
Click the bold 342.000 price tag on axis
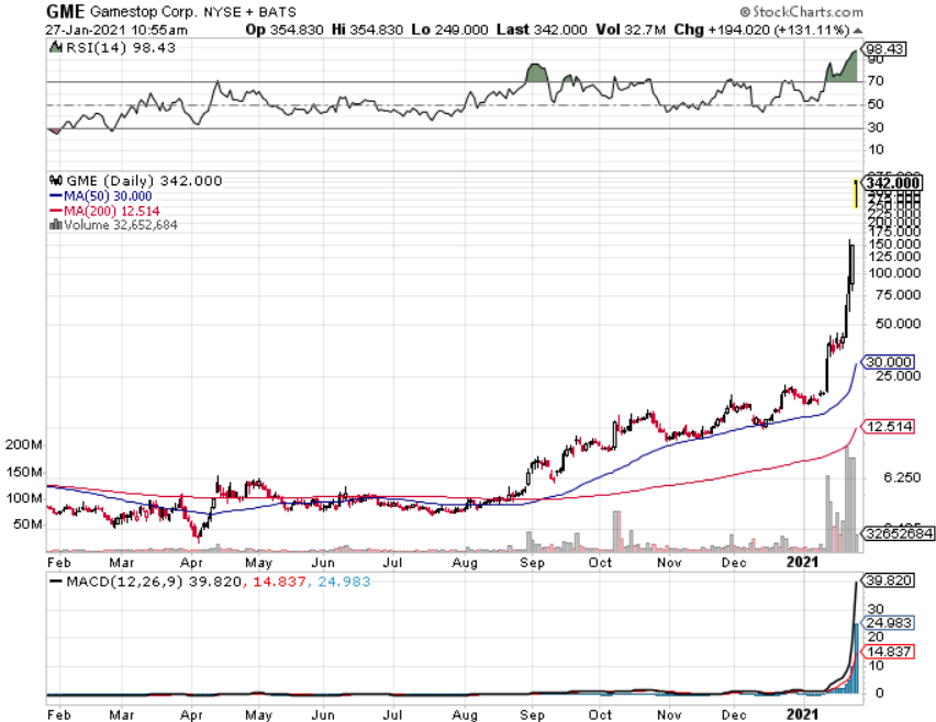[891, 183]
